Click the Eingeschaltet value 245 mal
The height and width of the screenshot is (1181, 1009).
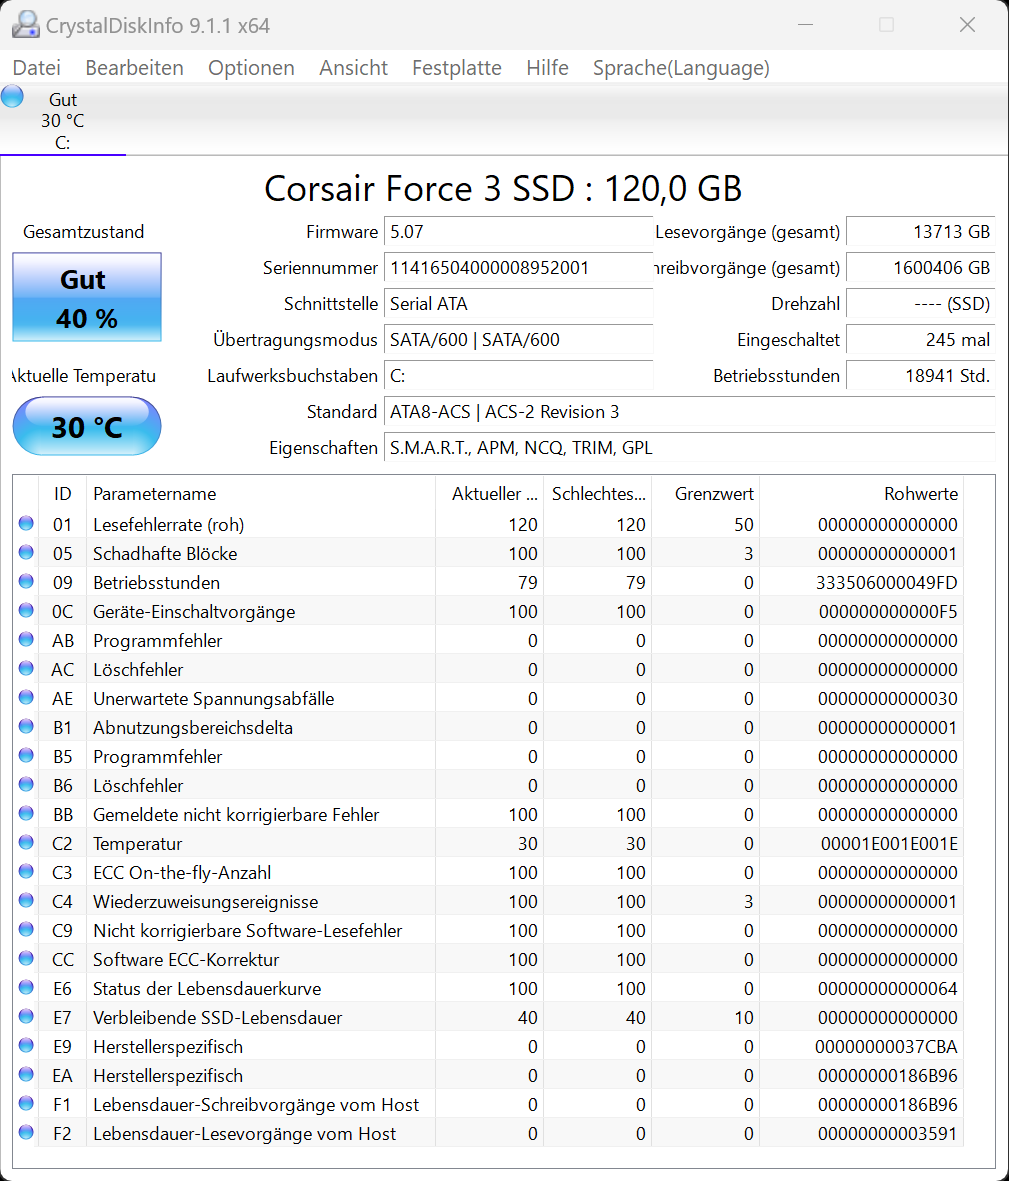click(920, 340)
